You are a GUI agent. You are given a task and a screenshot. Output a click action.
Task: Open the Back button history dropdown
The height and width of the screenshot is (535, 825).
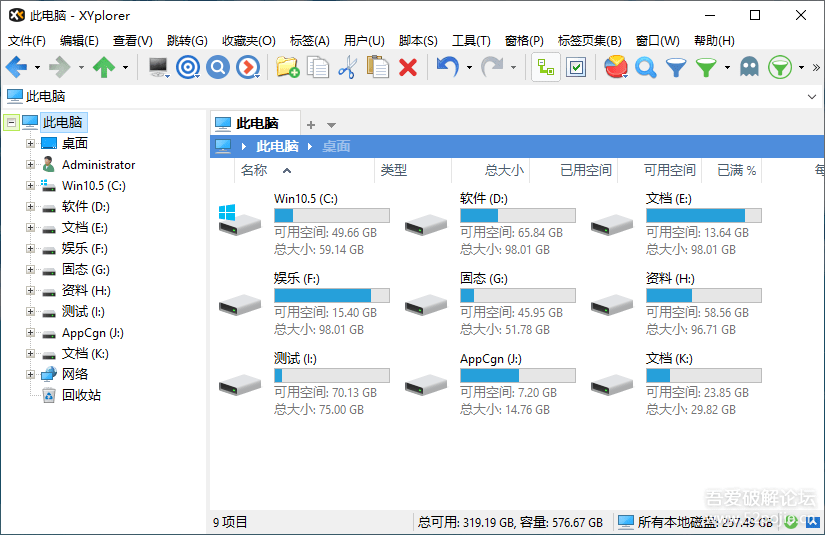click(x=37, y=67)
